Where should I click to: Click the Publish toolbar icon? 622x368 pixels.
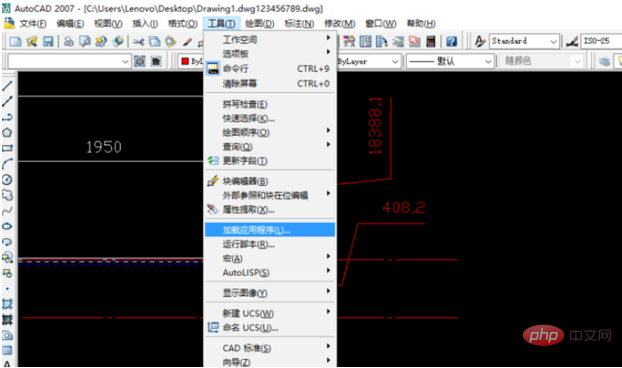[x=101, y=41]
